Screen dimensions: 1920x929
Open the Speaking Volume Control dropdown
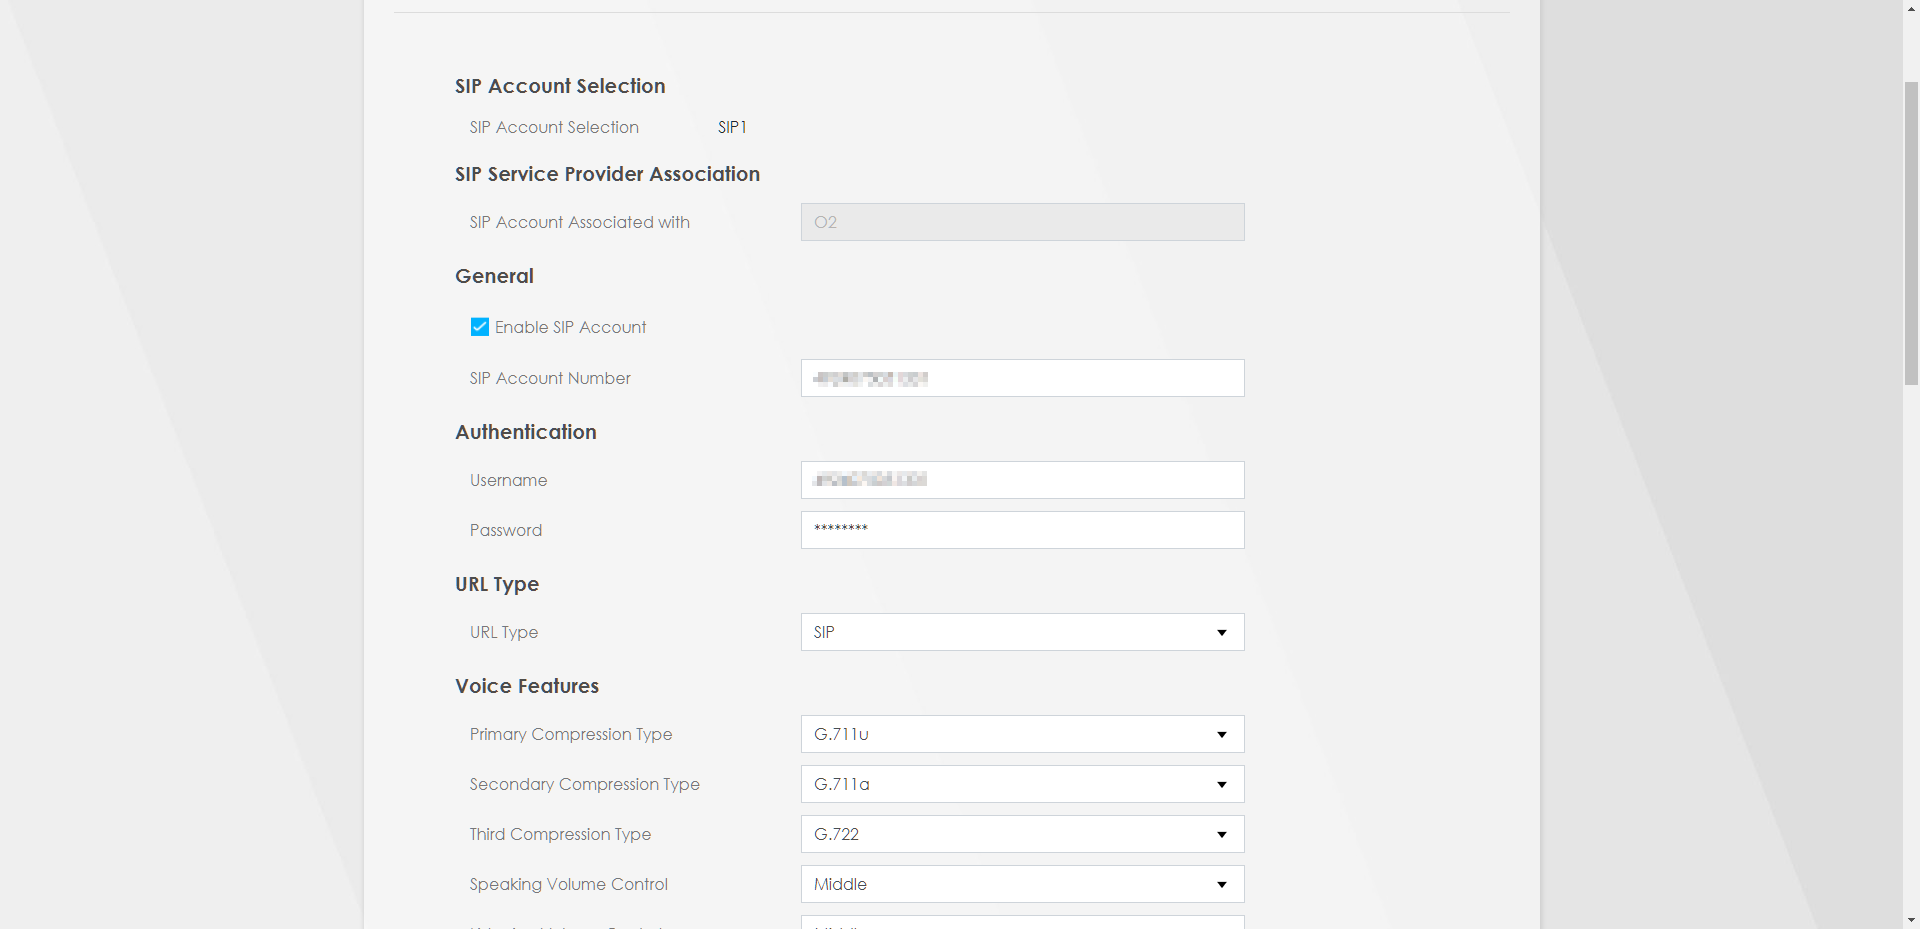click(x=1022, y=884)
